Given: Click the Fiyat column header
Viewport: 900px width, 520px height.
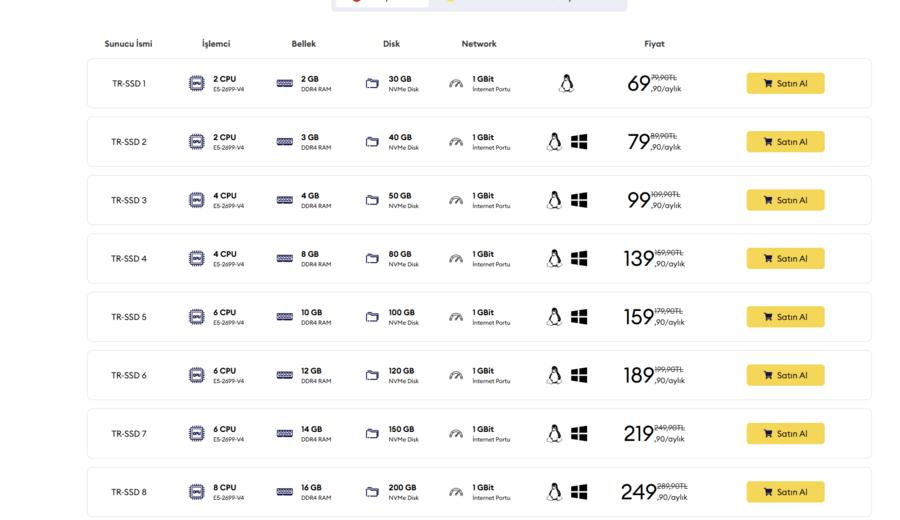Looking at the screenshot, I should point(654,44).
